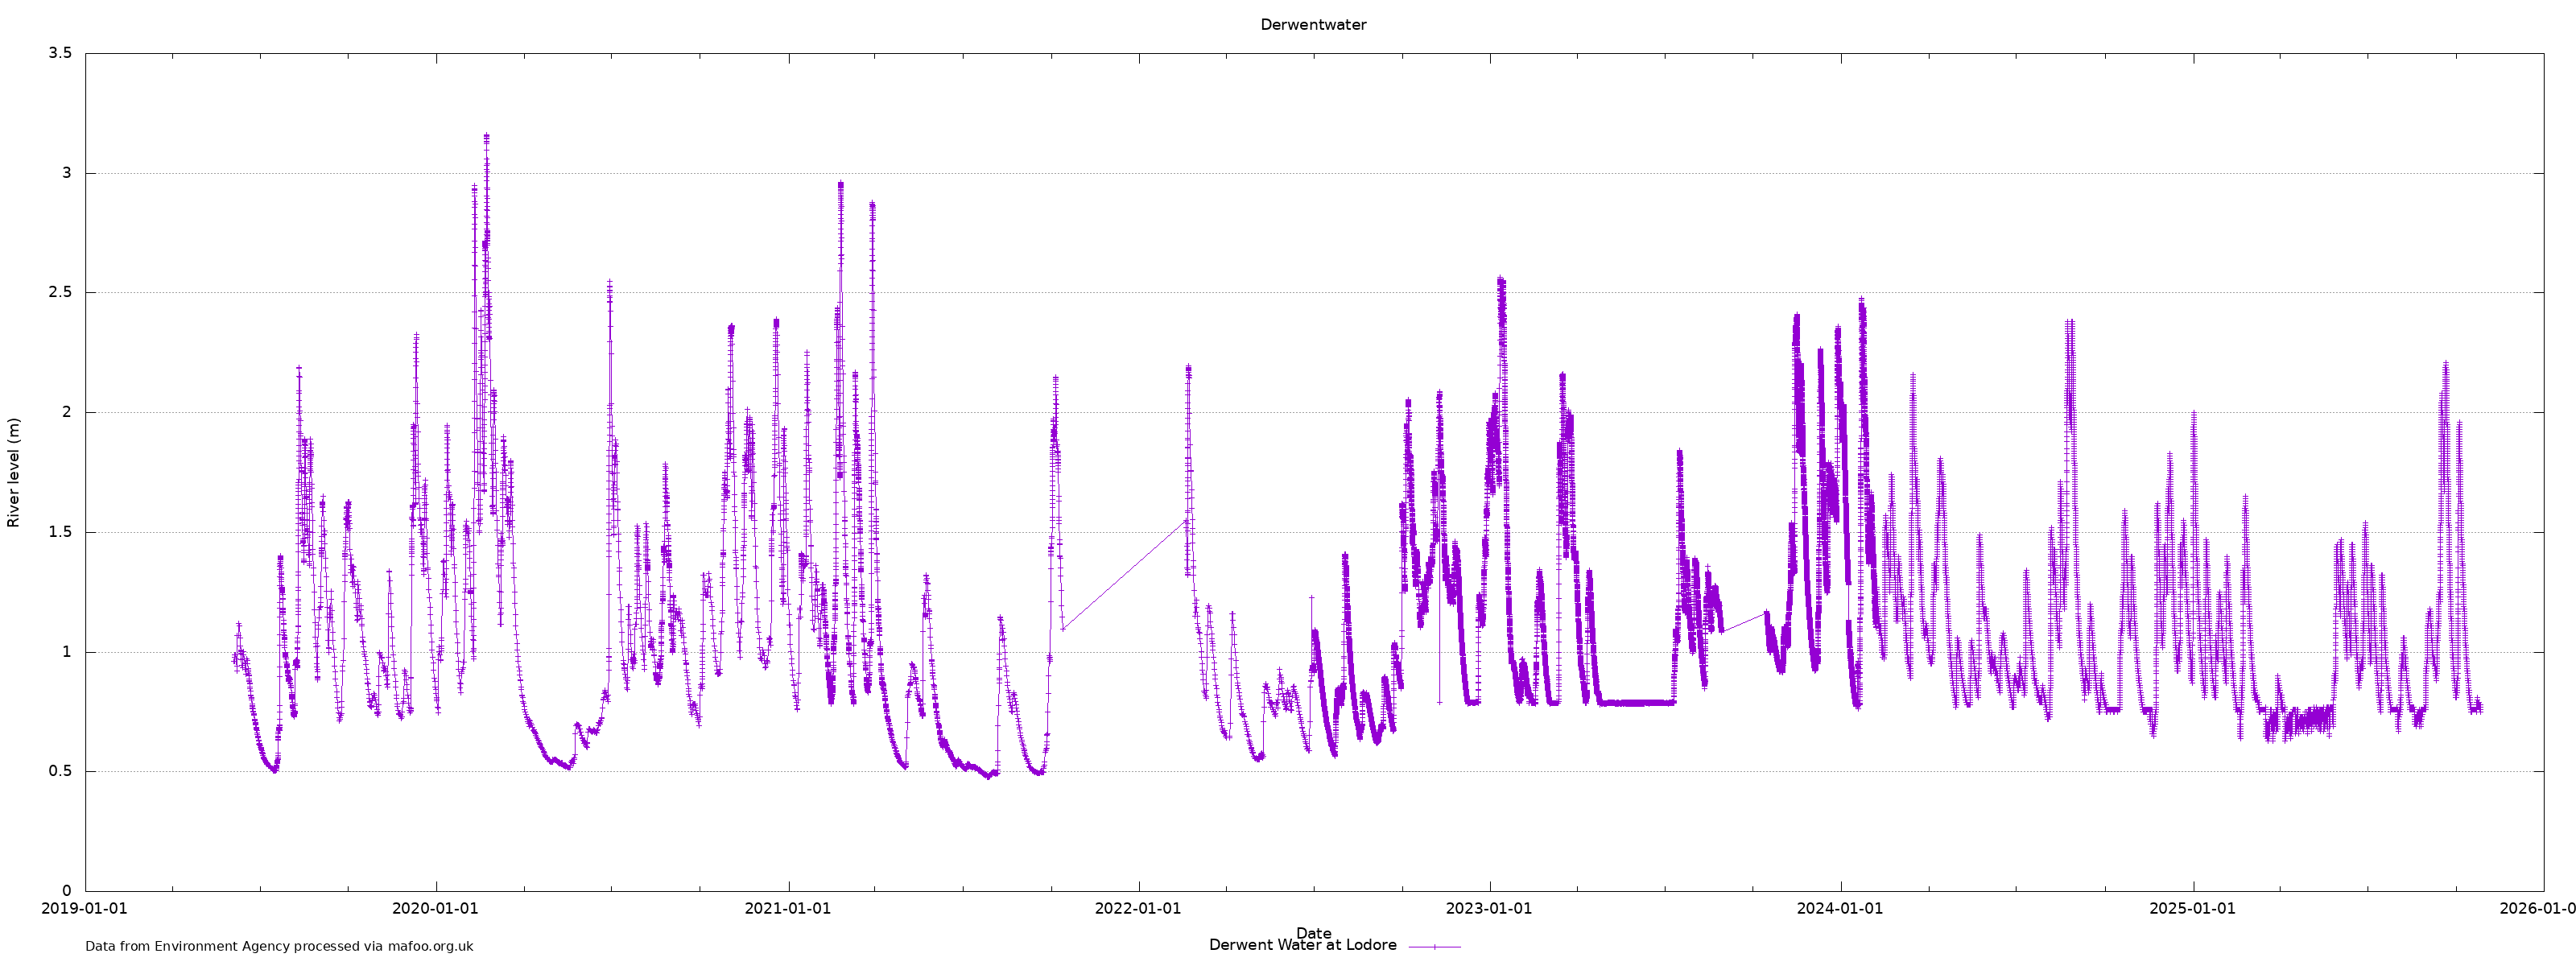
Task: Click the legend line sample marker
Action: click(1434, 946)
